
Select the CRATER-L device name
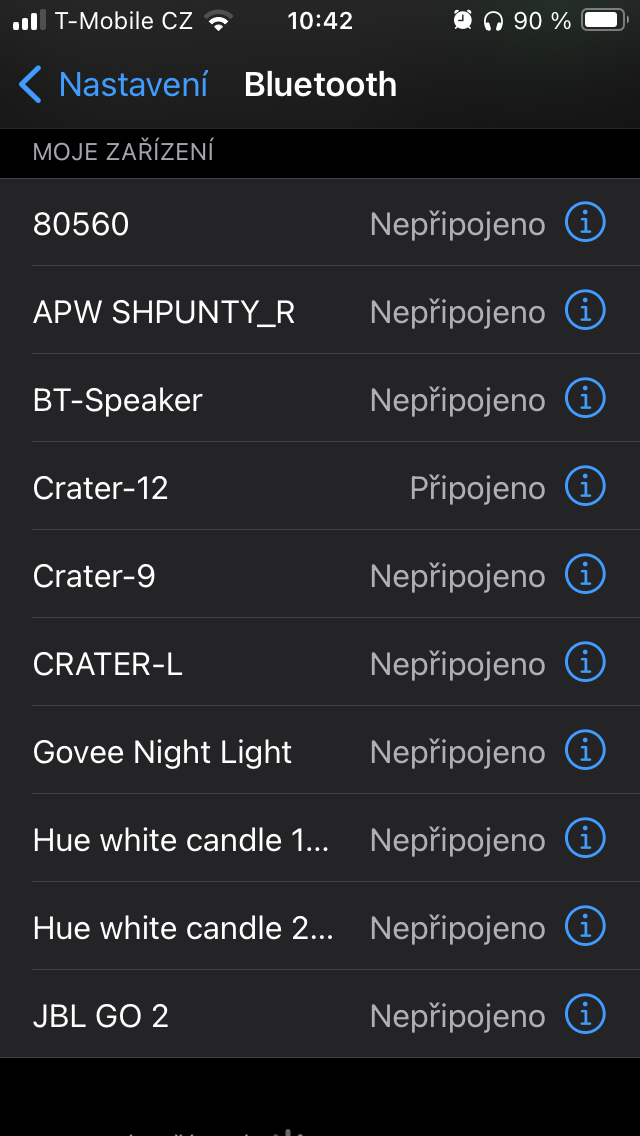point(108,664)
